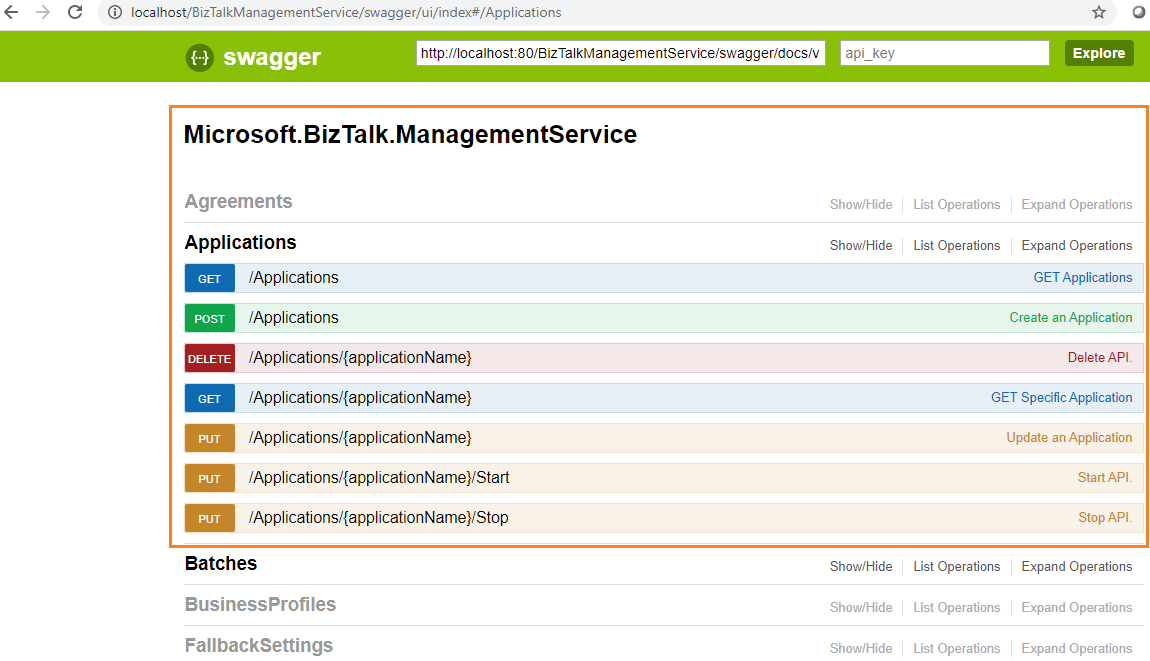Open DELETE /Applications/{applicationName} path

pos(360,358)
